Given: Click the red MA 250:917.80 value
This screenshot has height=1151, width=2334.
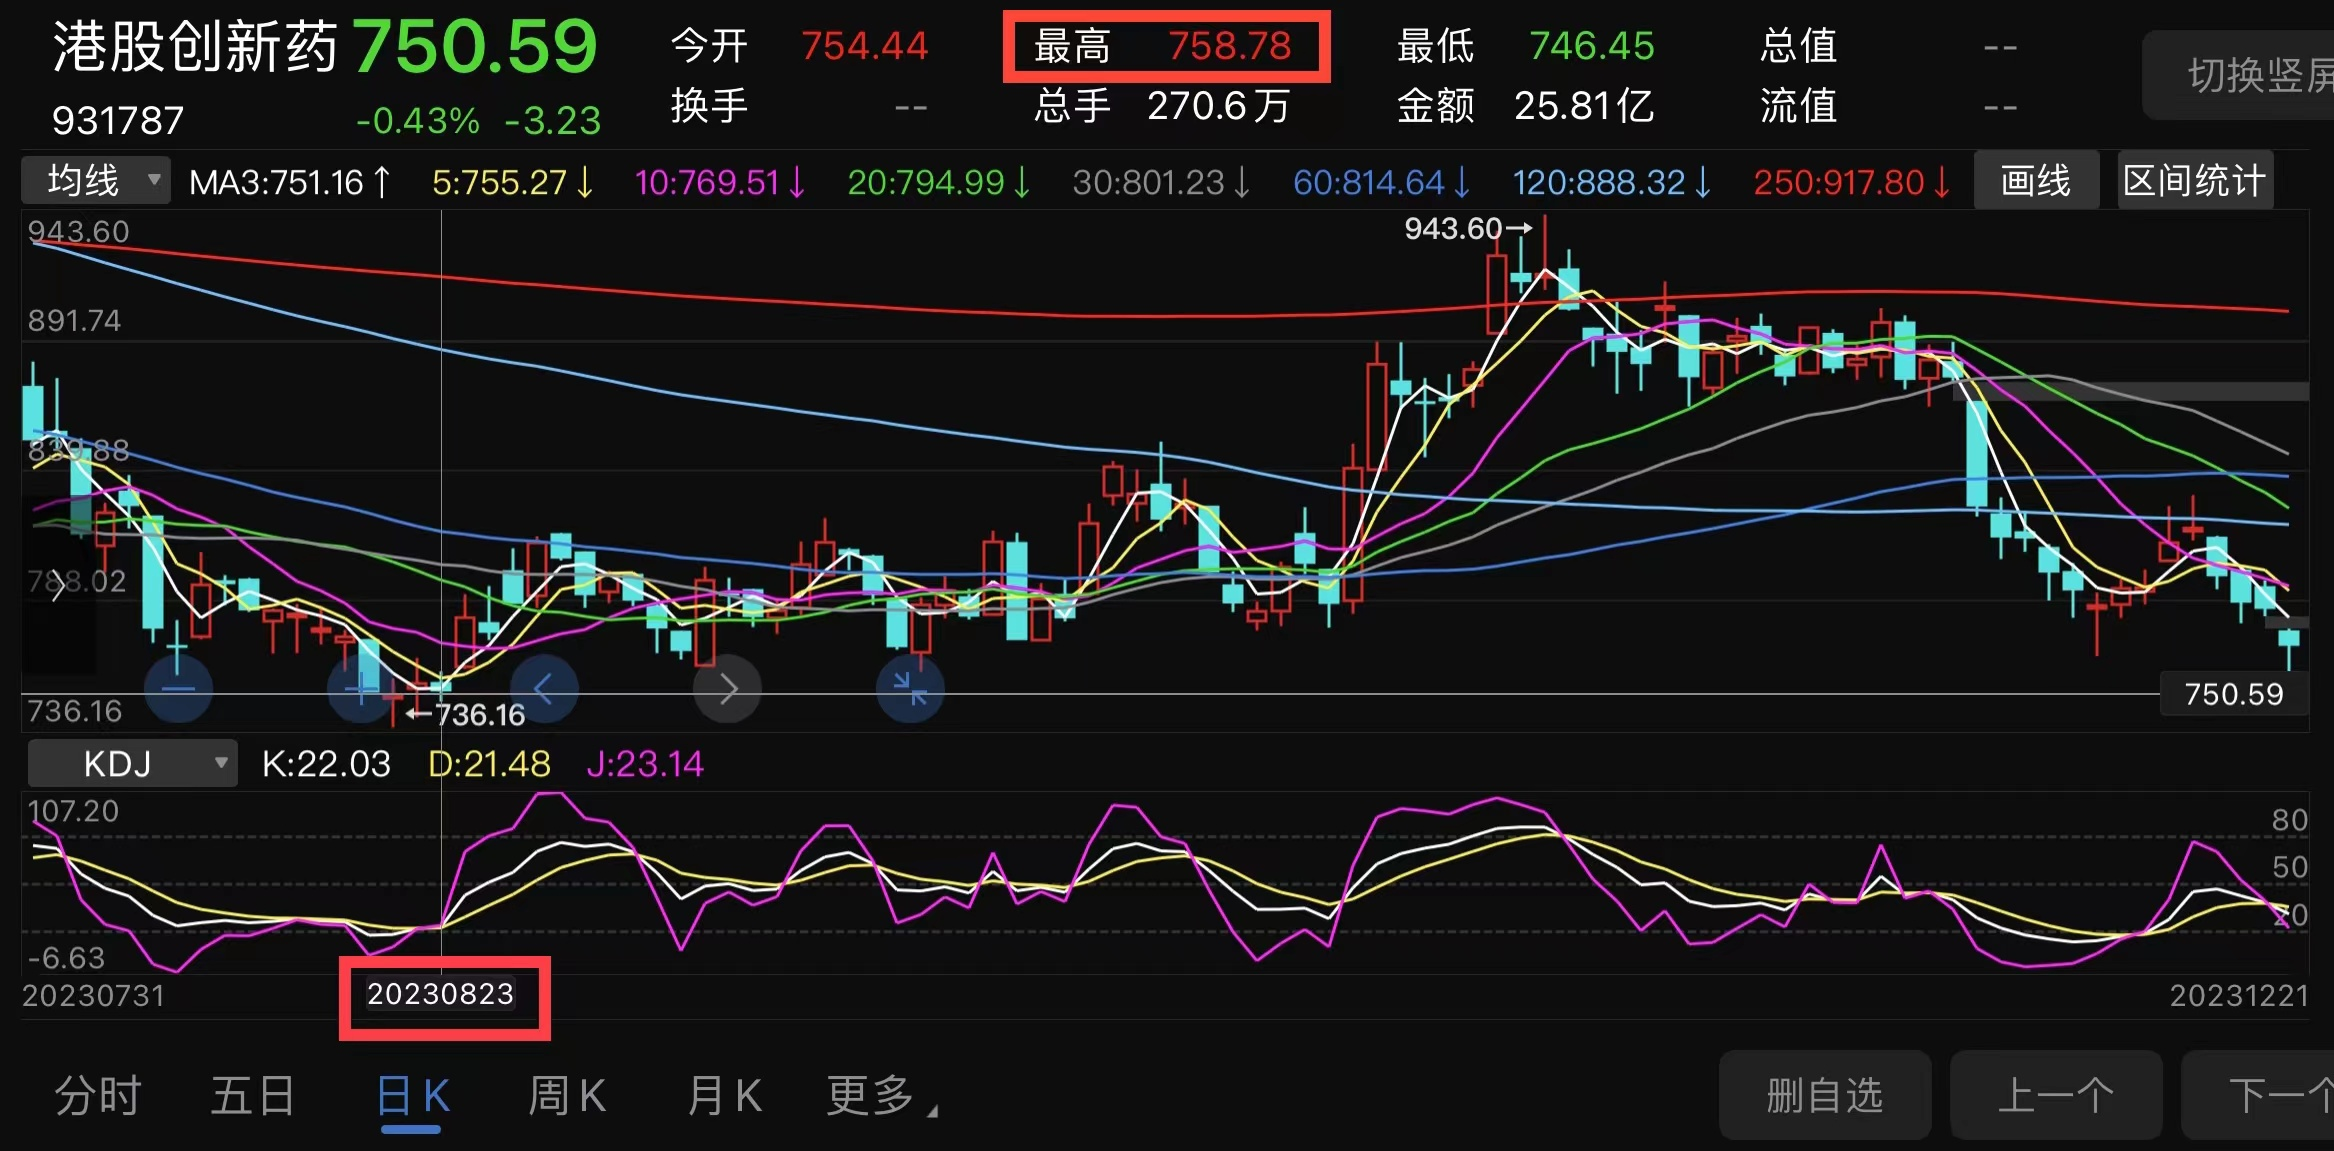Looking at the screenshot, I should [1852, 182].
